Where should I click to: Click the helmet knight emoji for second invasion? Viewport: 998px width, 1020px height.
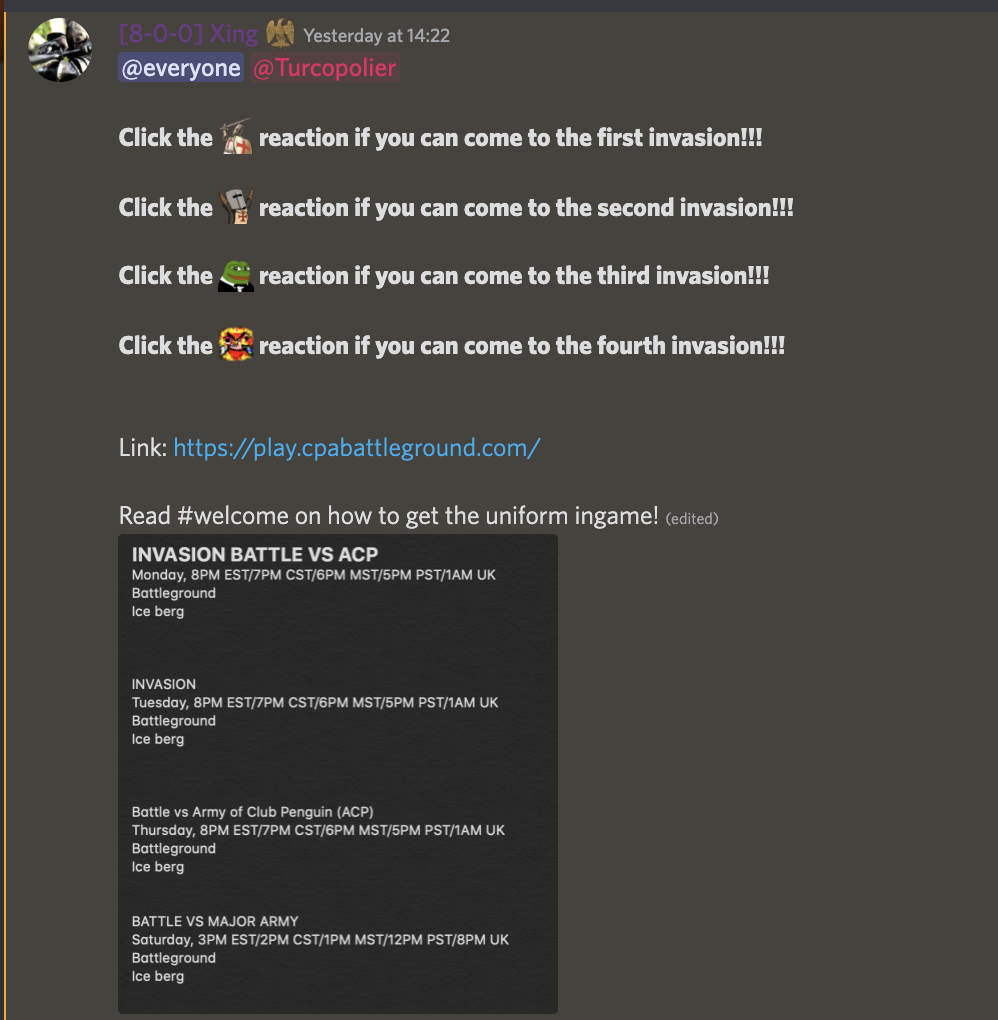coord(236,207)
